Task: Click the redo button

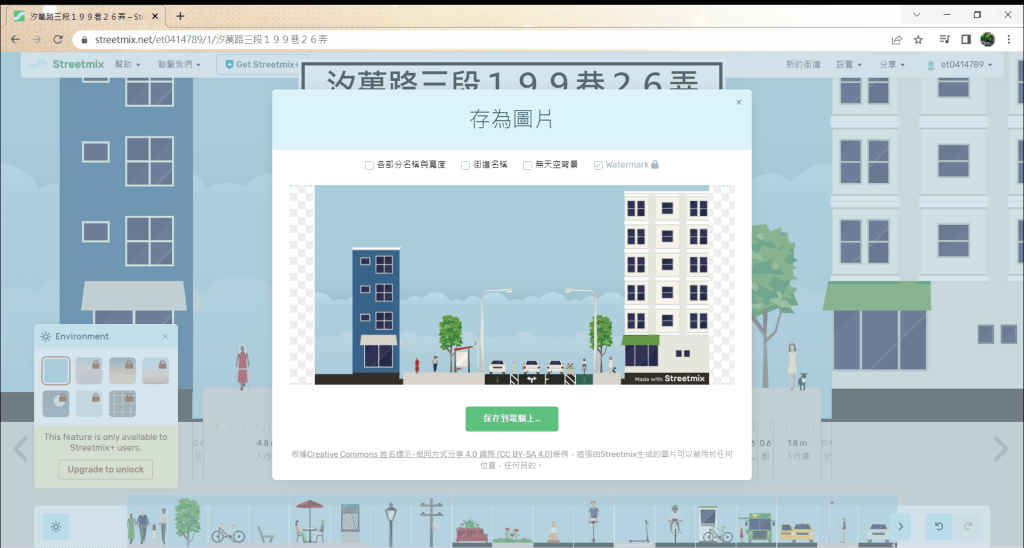Action: pos(968,526)
